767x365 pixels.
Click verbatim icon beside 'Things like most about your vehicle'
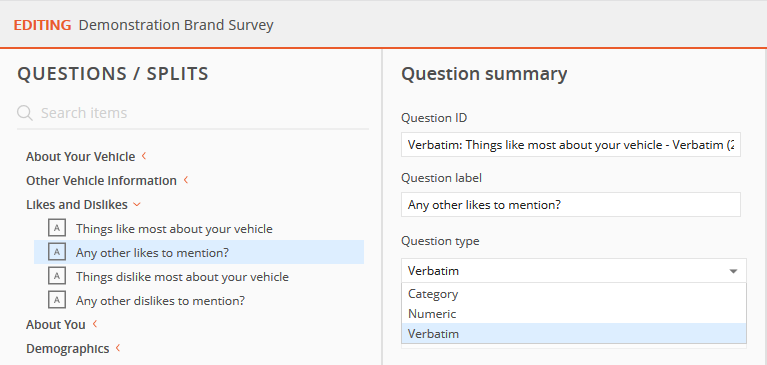pos(57,228)
